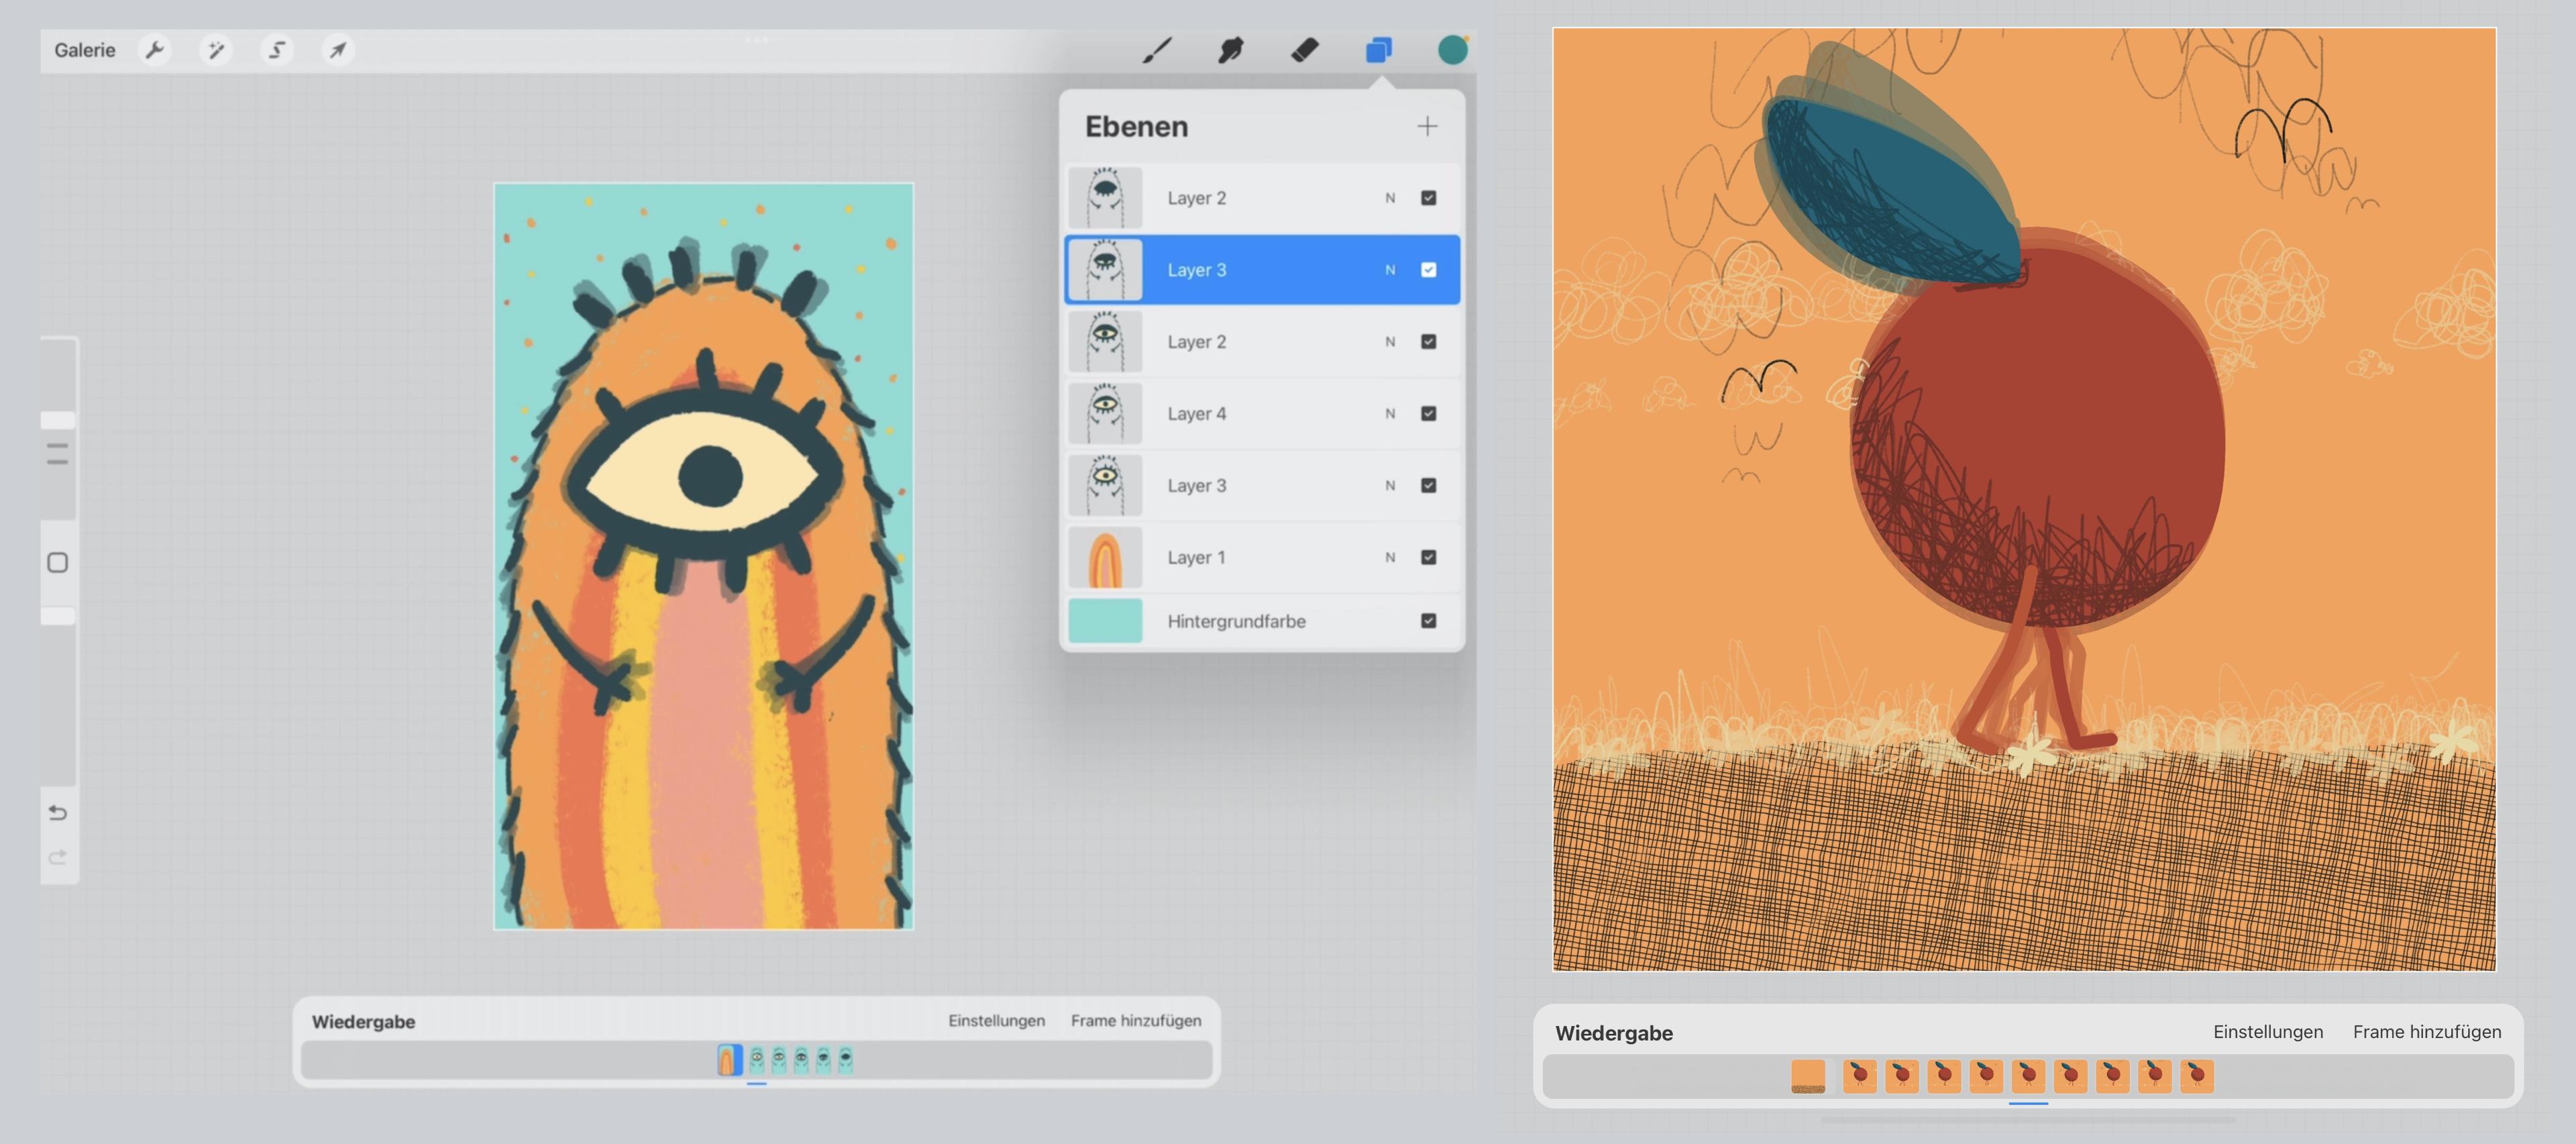The image size is (2576, 1144).
Task: Open blend mode N for Layer 4
Action: click(x=1390, y=414)
